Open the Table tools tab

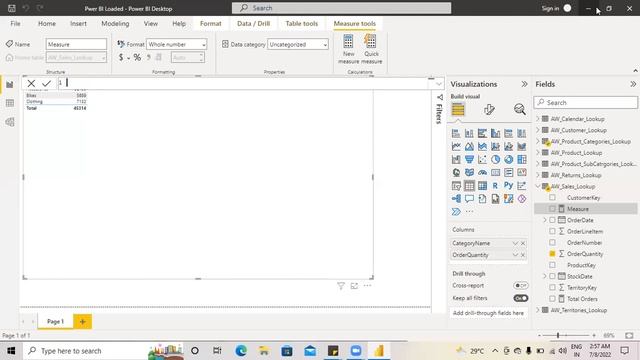click(302, 24)
